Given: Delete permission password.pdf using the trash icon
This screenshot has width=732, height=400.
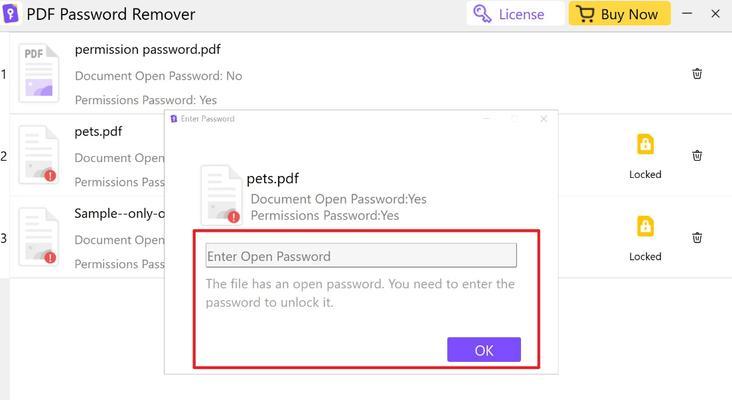Looking at the screenshot, I should pos(697,74).
